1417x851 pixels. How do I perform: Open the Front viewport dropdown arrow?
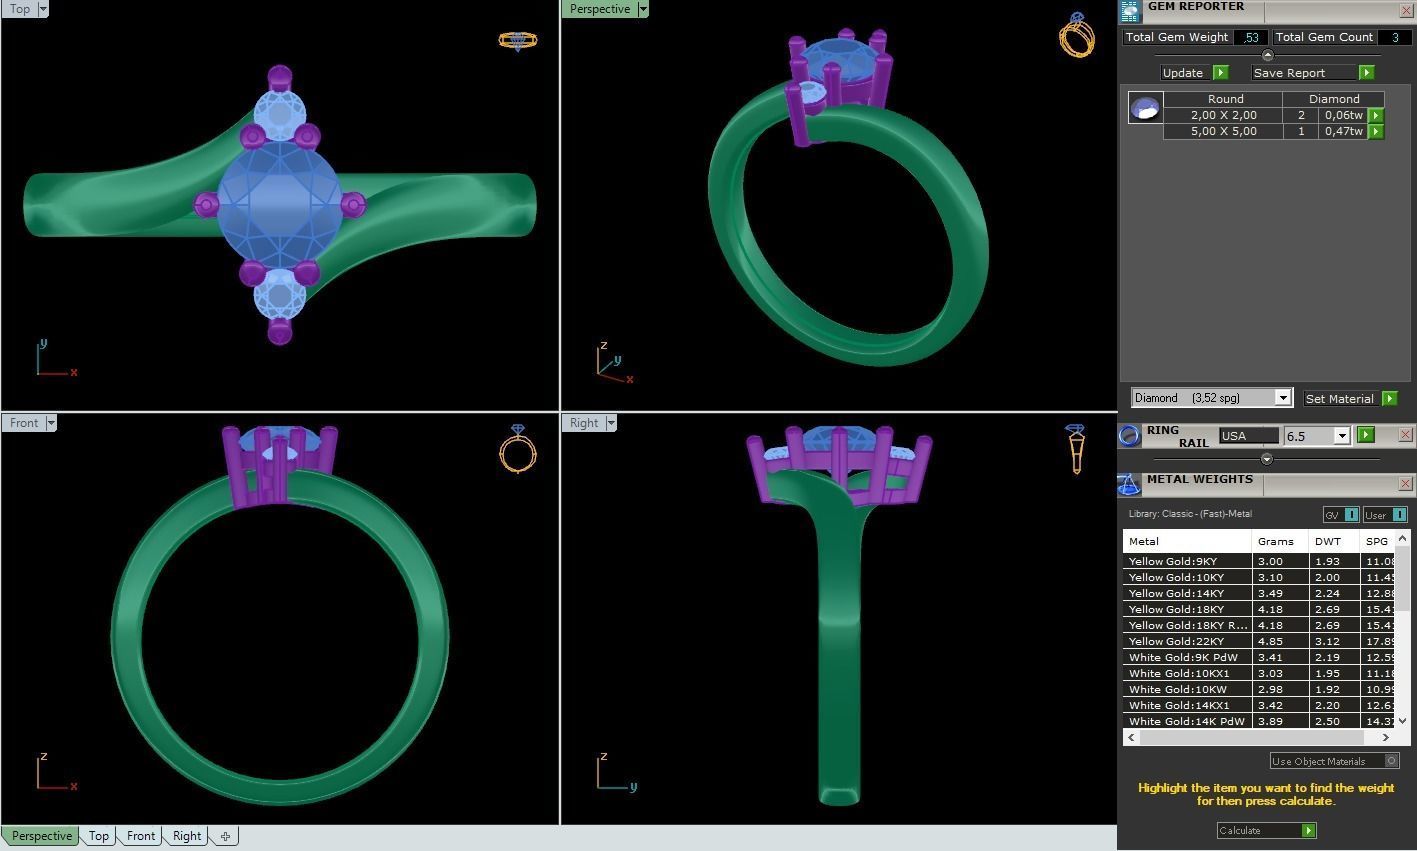coord(51,423)
